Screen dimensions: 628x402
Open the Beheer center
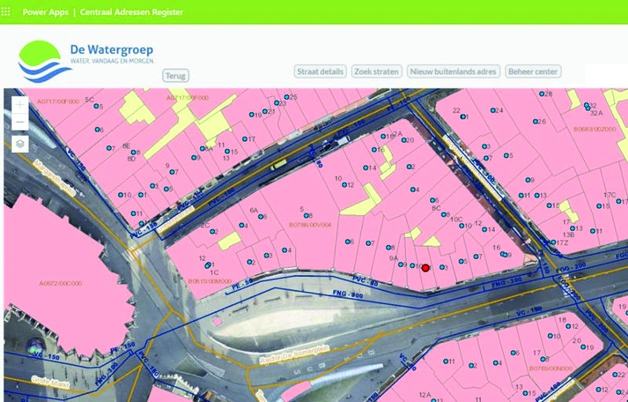coord(534,72)
